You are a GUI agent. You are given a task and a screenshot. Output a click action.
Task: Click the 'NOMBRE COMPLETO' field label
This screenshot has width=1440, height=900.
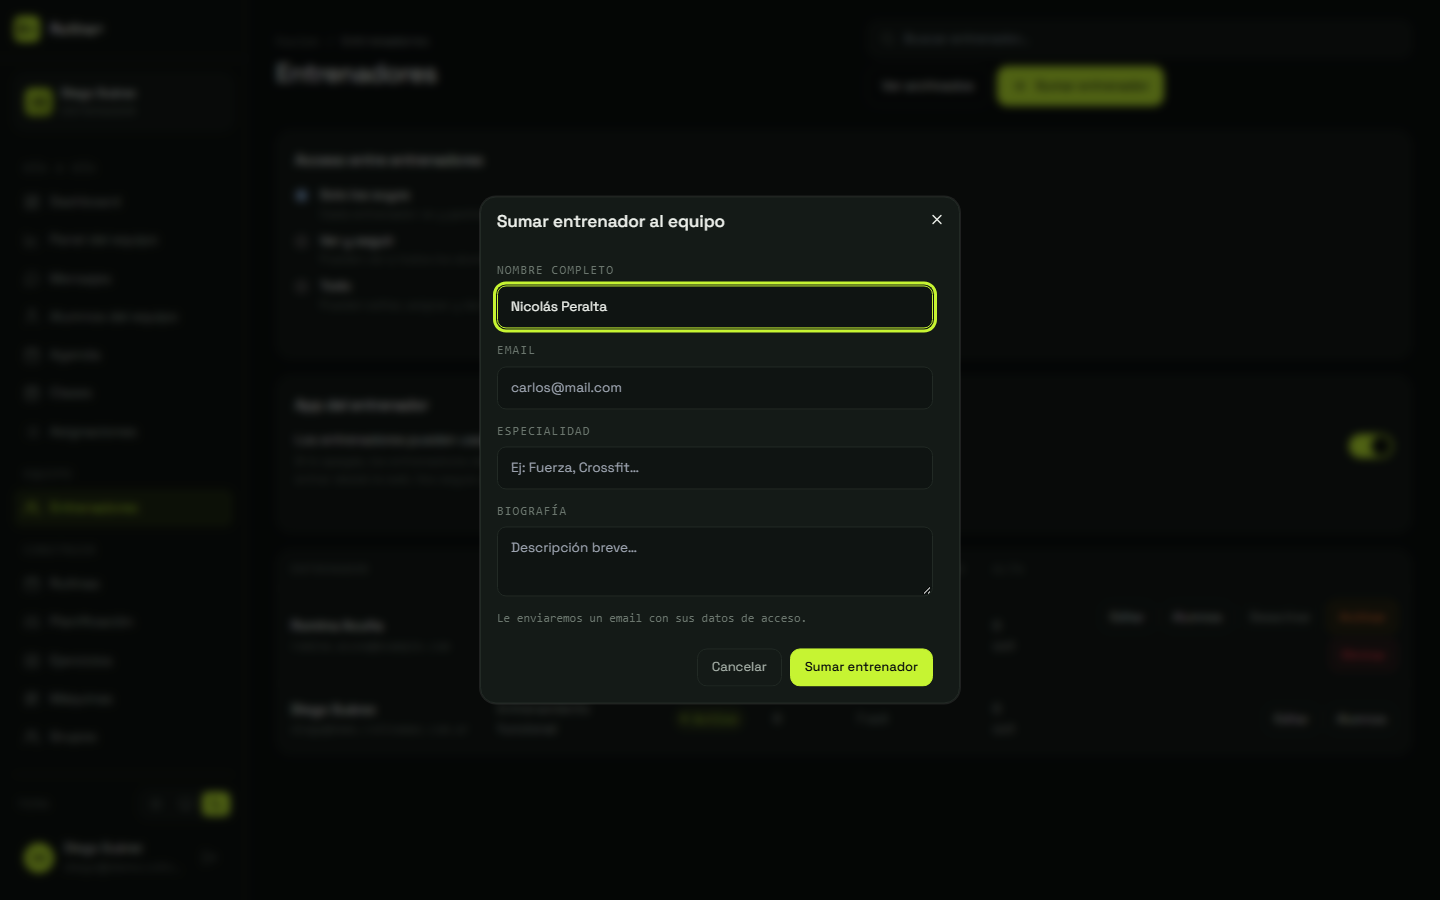pyautogui.click(x=555, y=270)
